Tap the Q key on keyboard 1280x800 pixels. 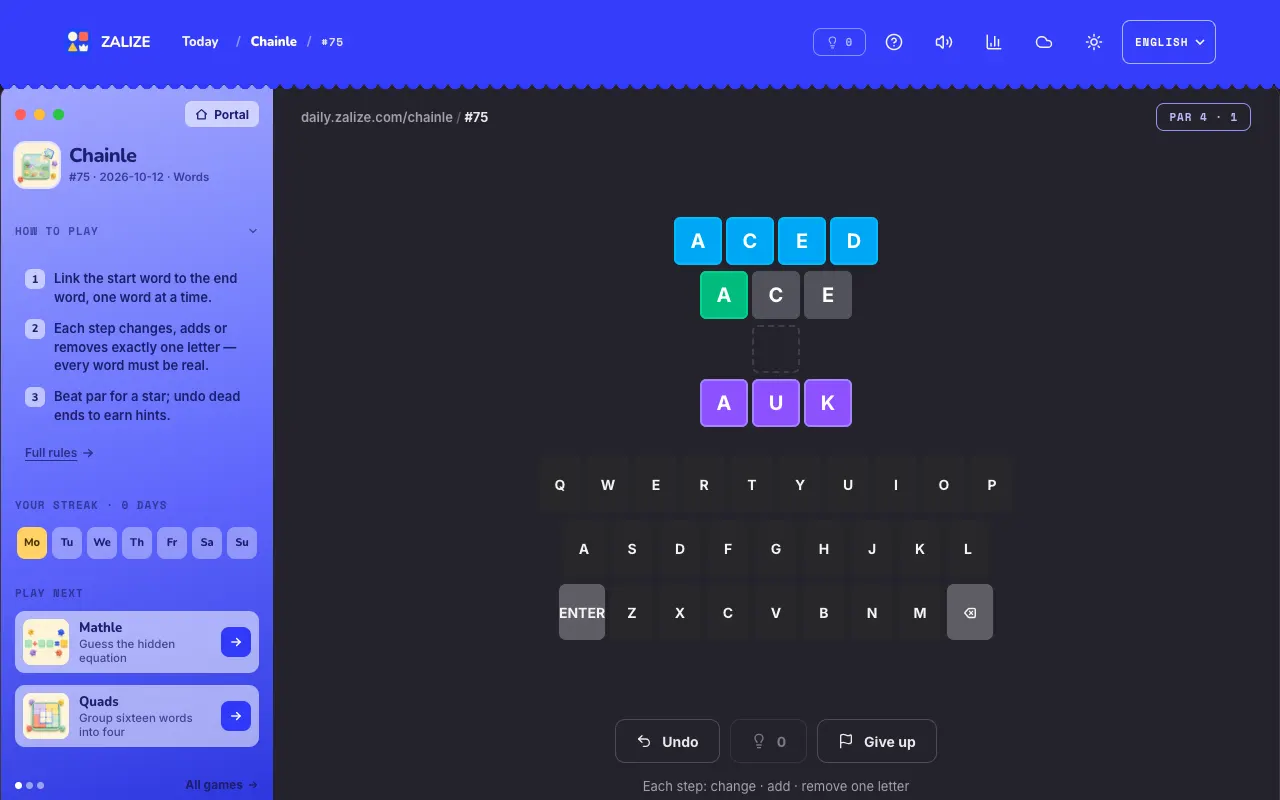click(560, 484)
